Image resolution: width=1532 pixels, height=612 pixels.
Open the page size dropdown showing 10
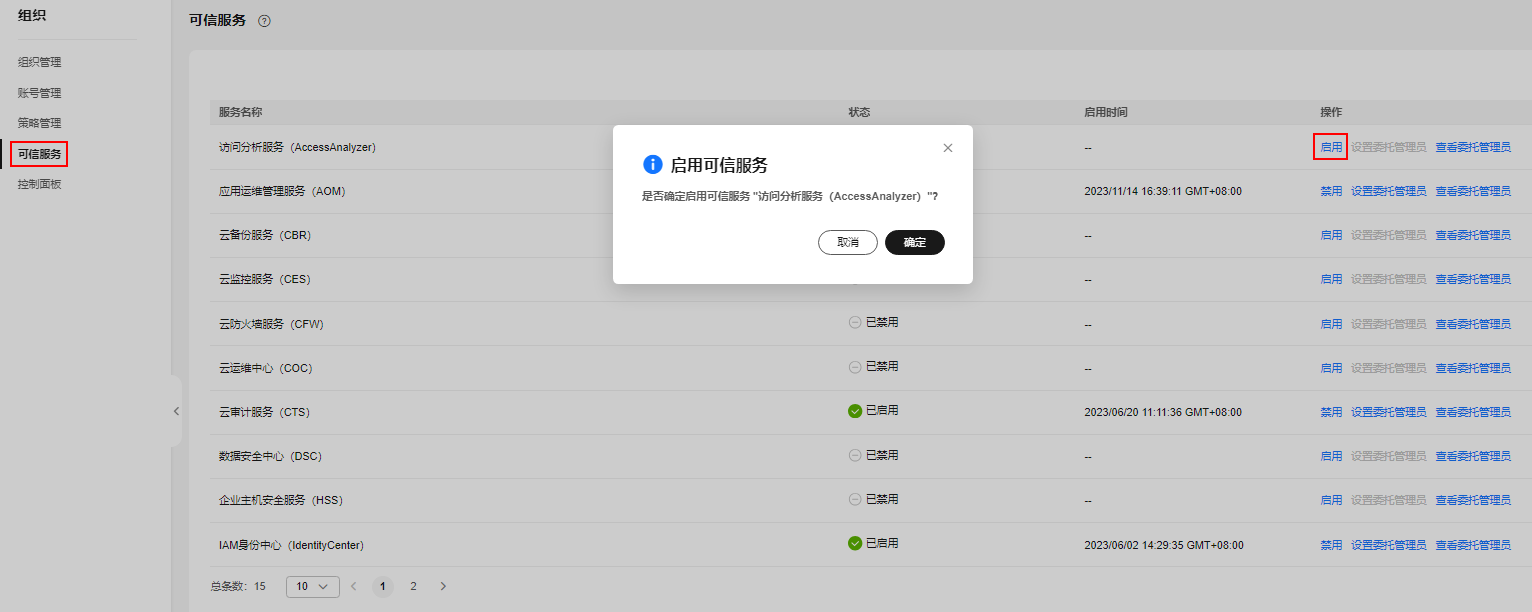[312, 586]
